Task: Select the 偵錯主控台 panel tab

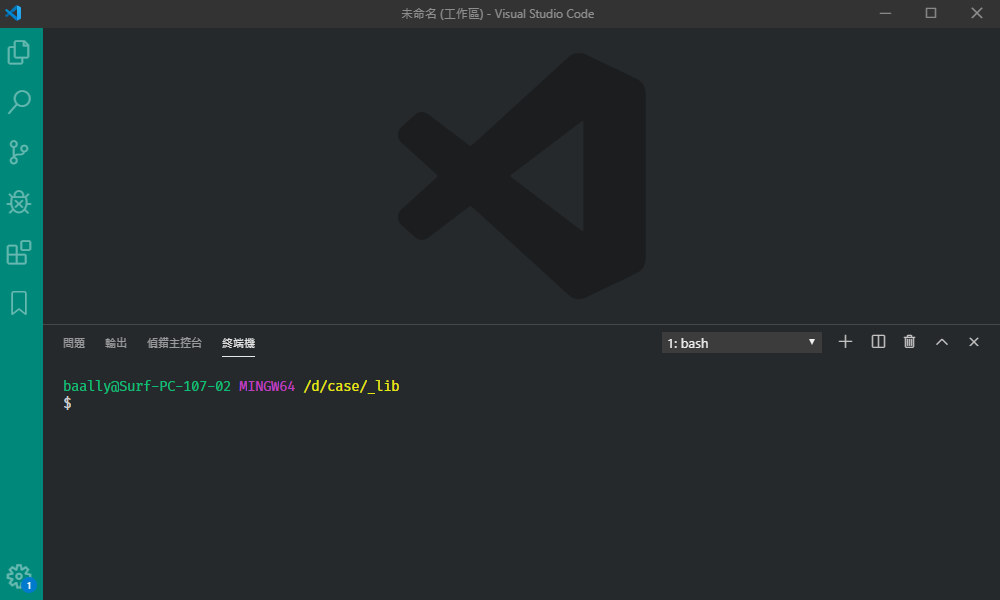Action: (x=174, y=342)
